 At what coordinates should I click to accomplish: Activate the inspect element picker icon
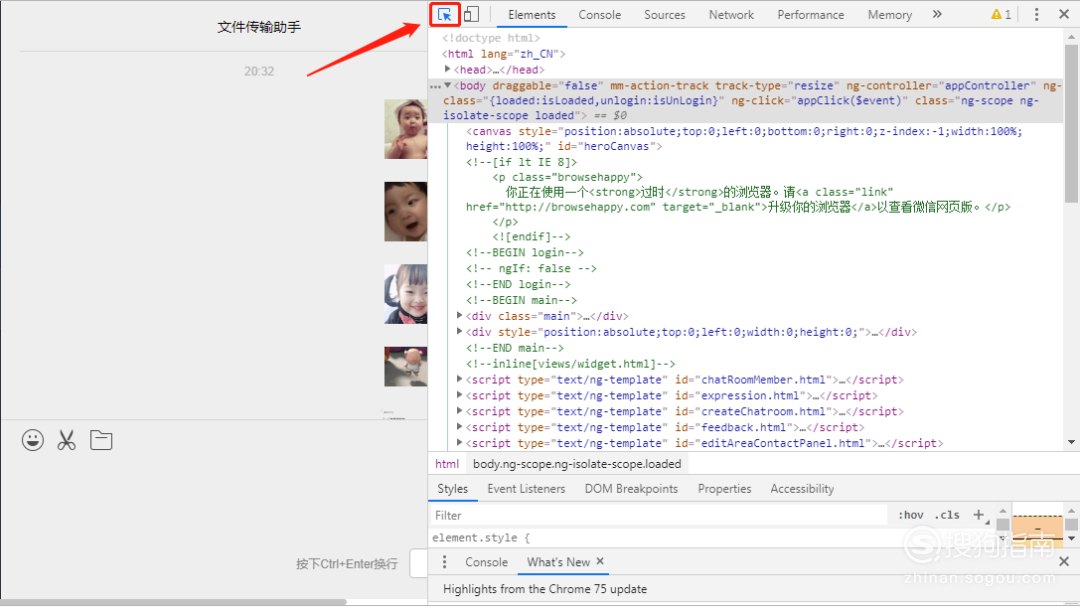444,14
